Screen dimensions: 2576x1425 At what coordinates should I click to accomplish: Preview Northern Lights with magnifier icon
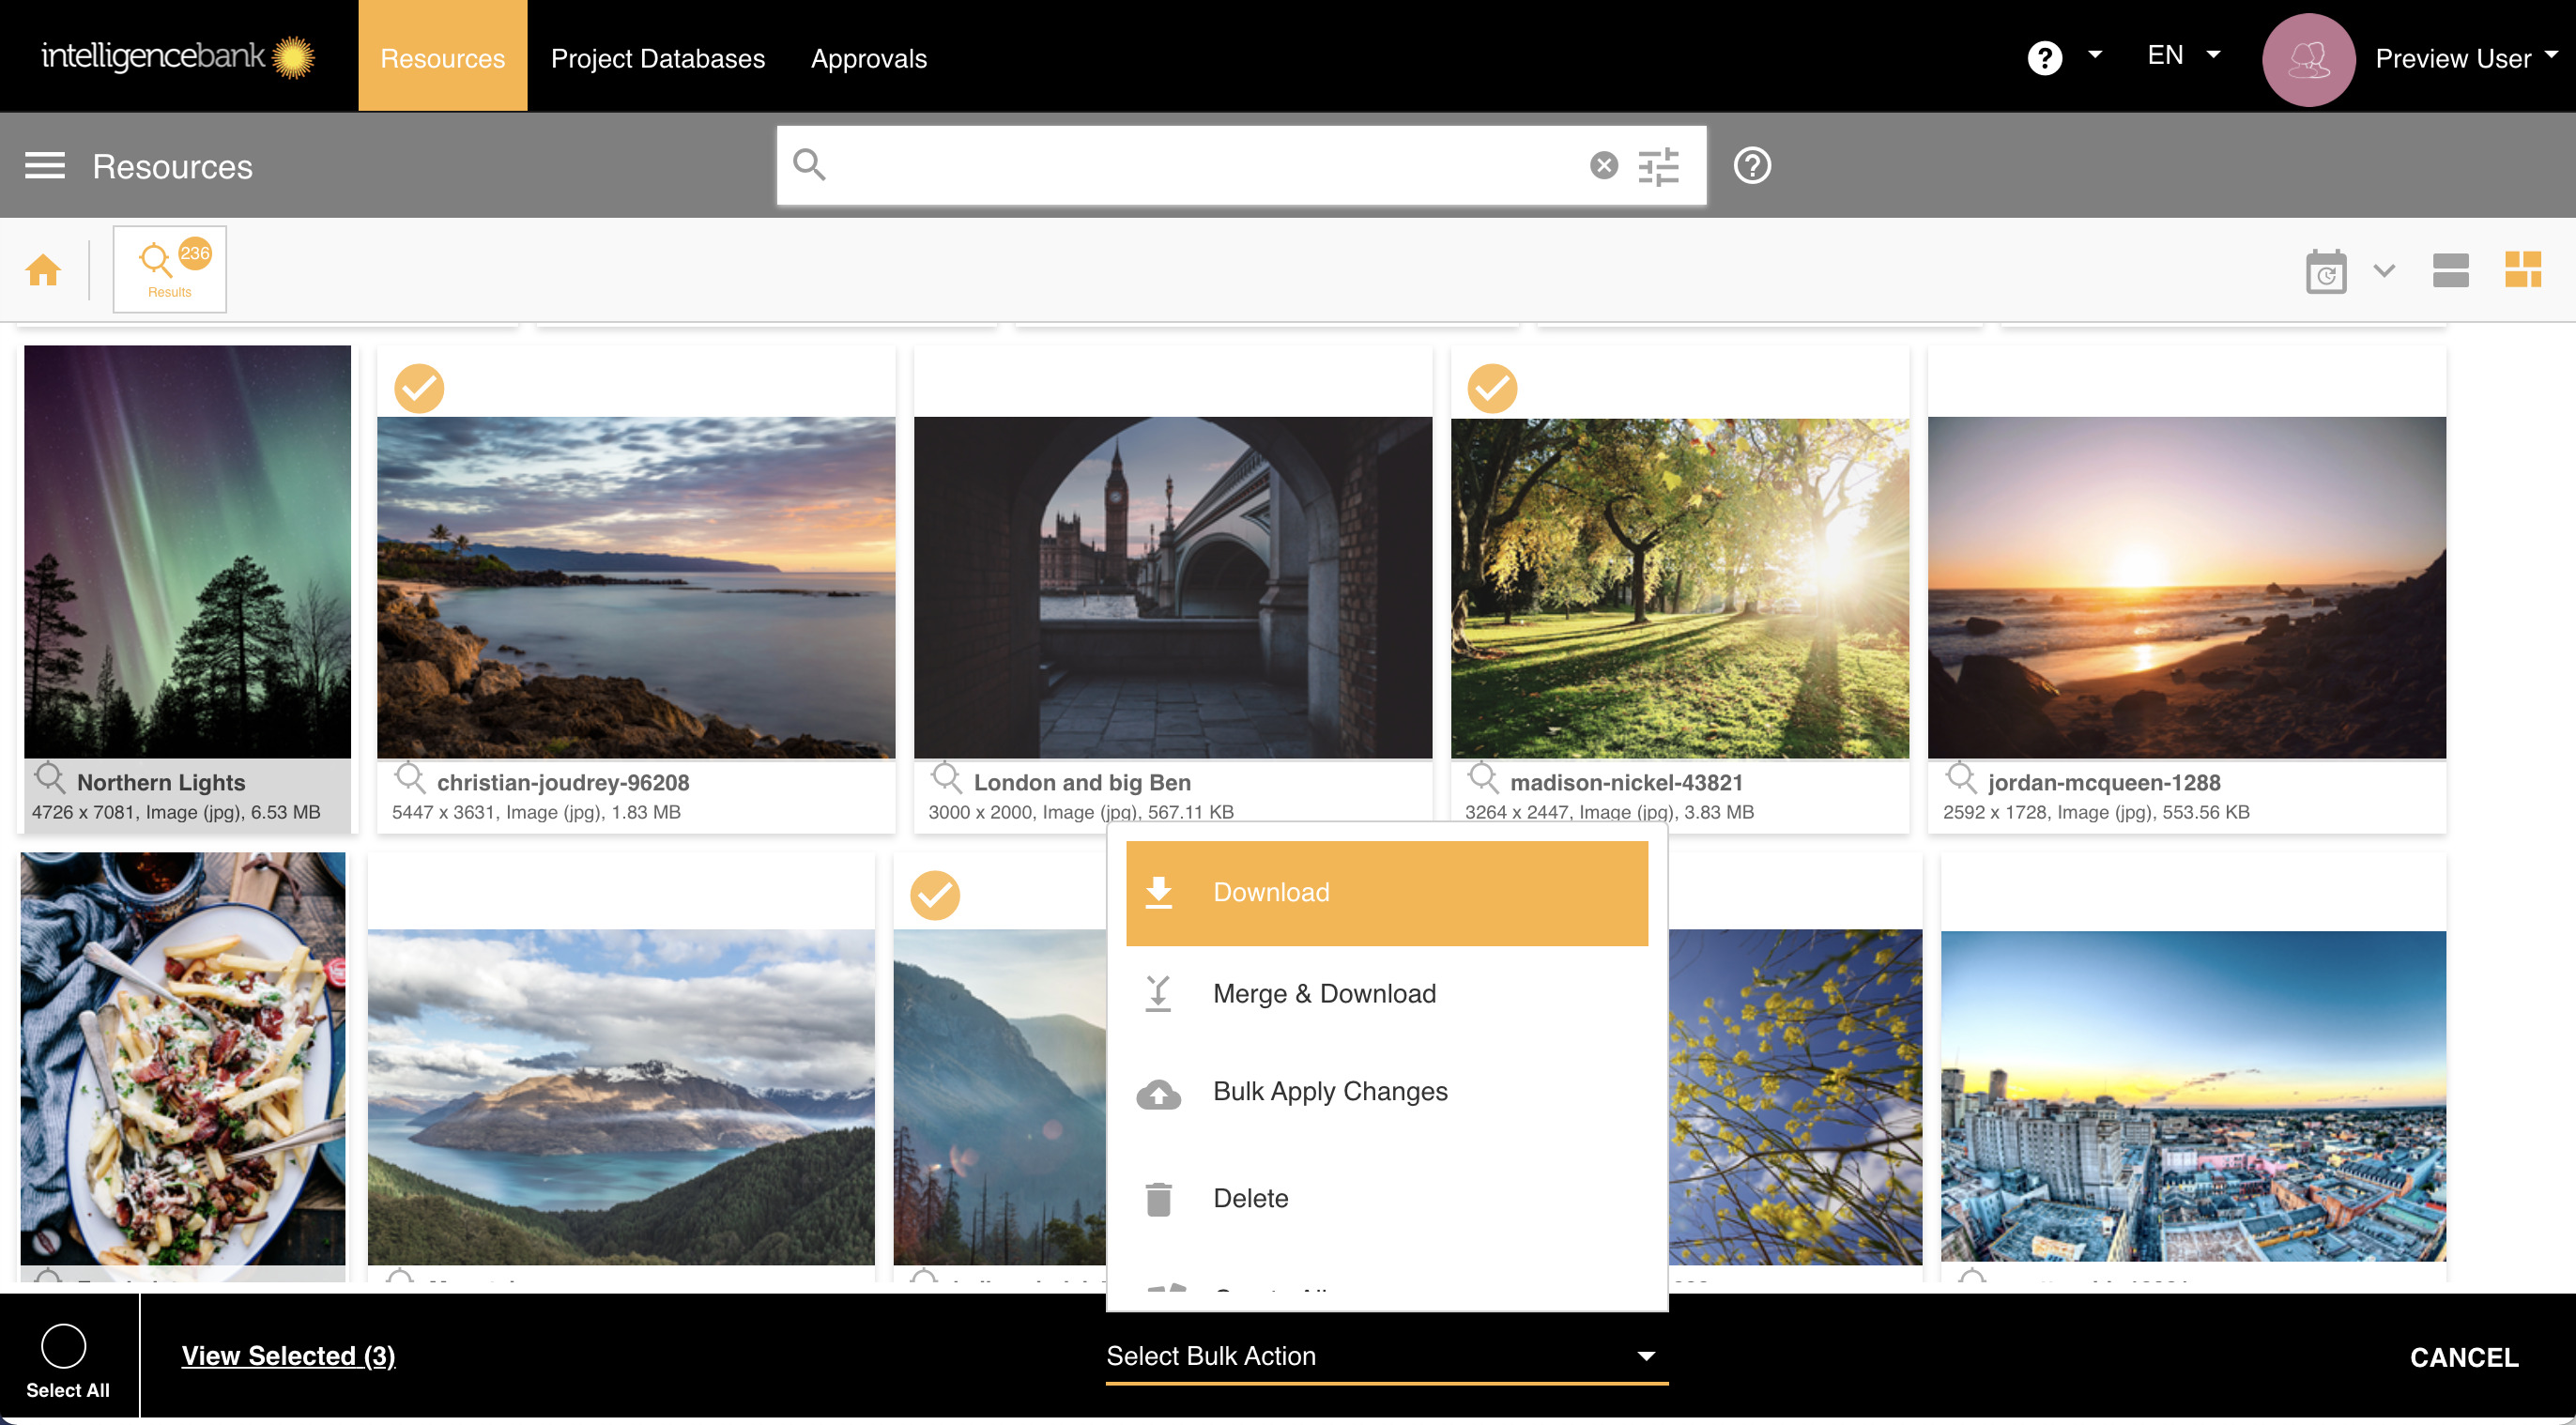pos(49,778)
